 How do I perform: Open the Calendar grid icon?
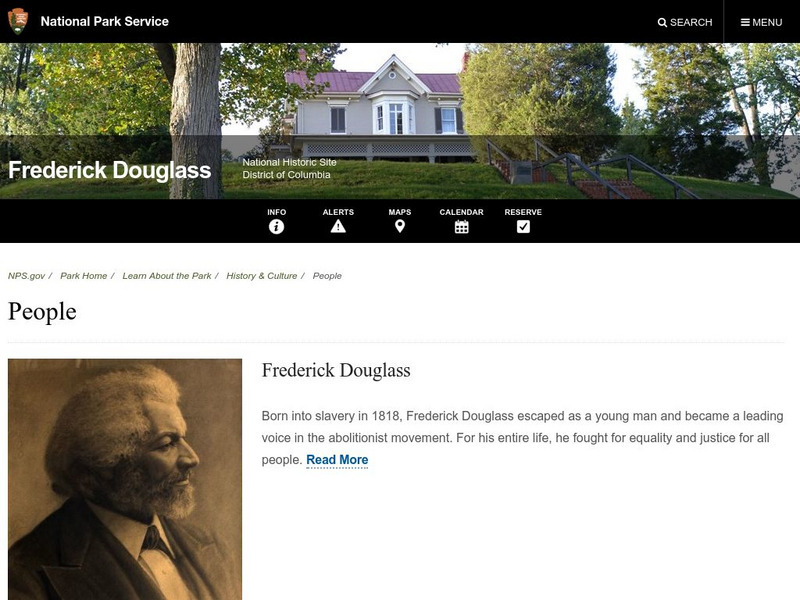click(x=462, y=227)
